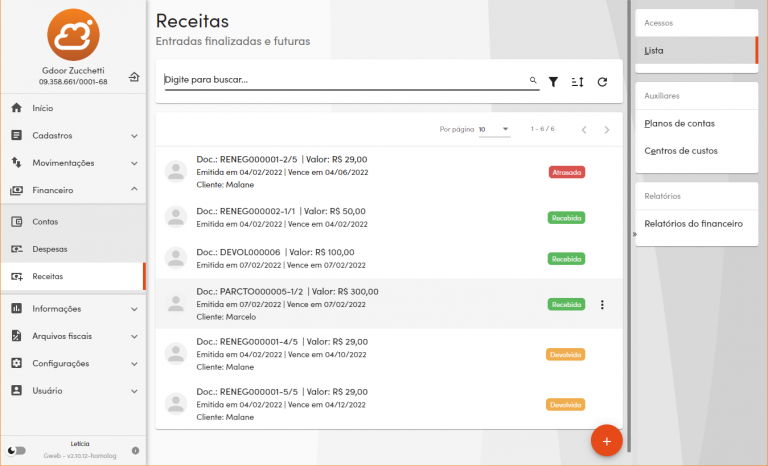Open Planos de contas link

point(679,123)
